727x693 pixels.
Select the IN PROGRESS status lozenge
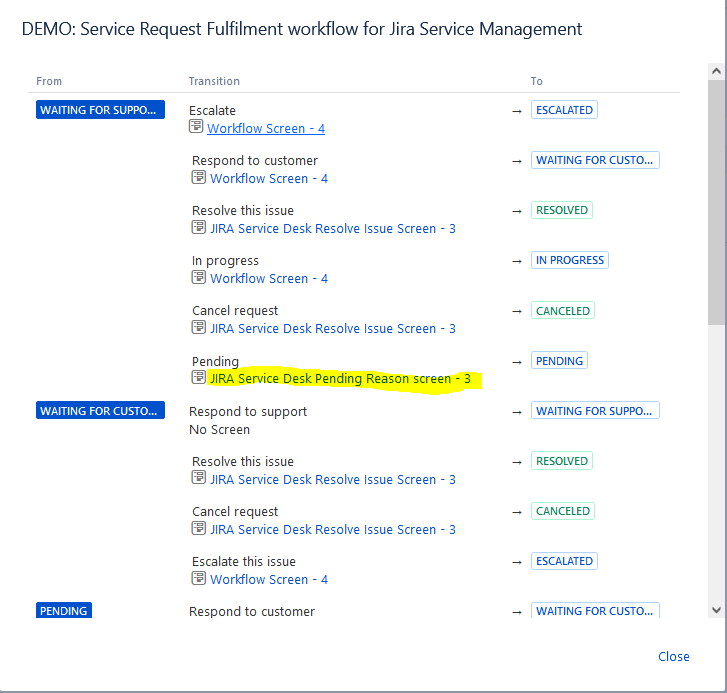pos(569,260)
